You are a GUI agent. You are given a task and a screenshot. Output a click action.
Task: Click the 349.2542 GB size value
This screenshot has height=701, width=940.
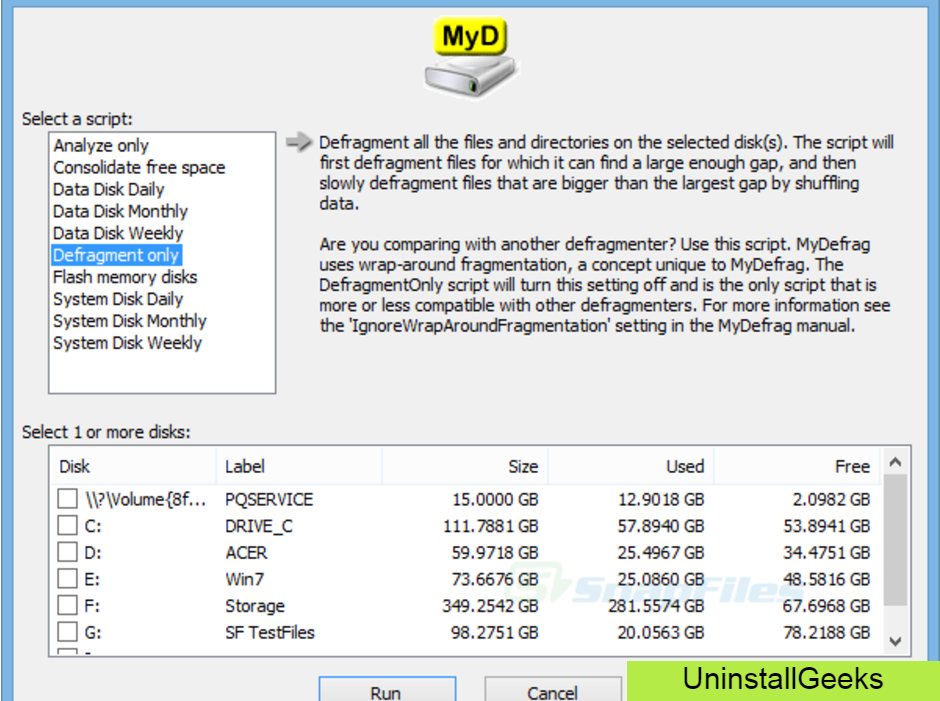pyautogui.click(x=491, y=606)
